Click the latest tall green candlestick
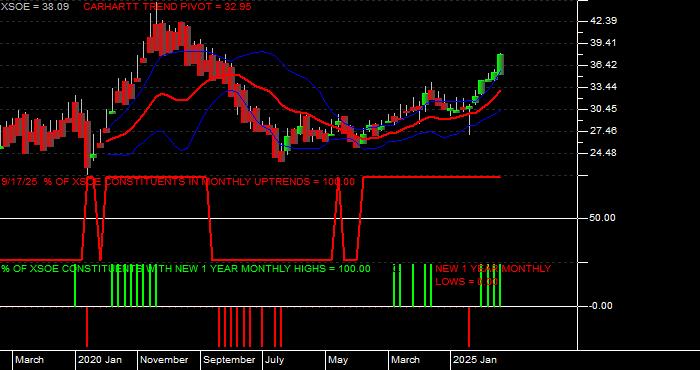The image size is (700, 370). click(x=500, y=64)
